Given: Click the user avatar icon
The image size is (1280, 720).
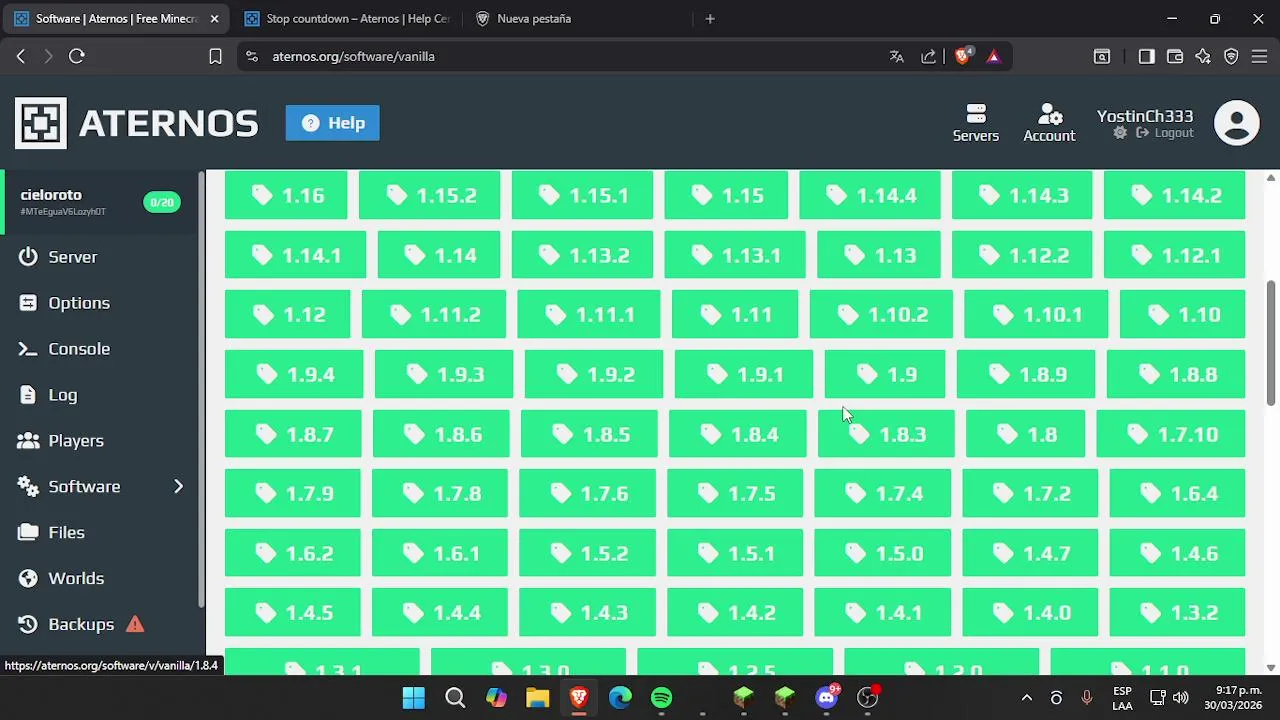Looking at the screenshot, I should click(1237, 123).
